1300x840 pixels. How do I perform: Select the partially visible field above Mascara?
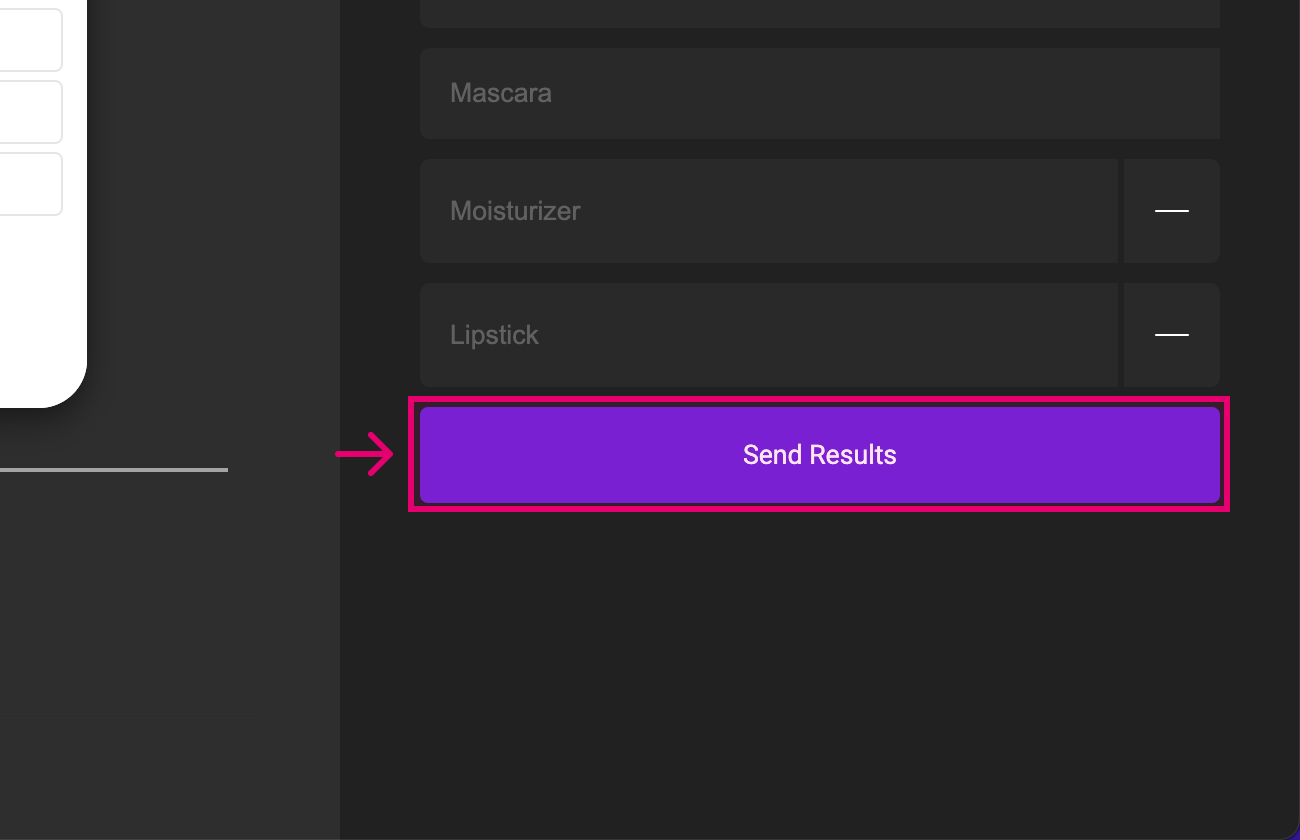coord(820,13)
